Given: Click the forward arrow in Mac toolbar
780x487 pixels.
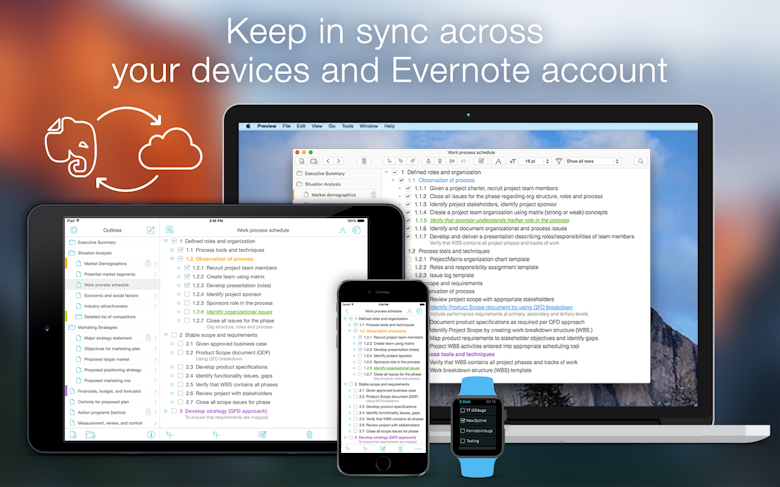Looking at the screenshot, I should tap(339, 161).
